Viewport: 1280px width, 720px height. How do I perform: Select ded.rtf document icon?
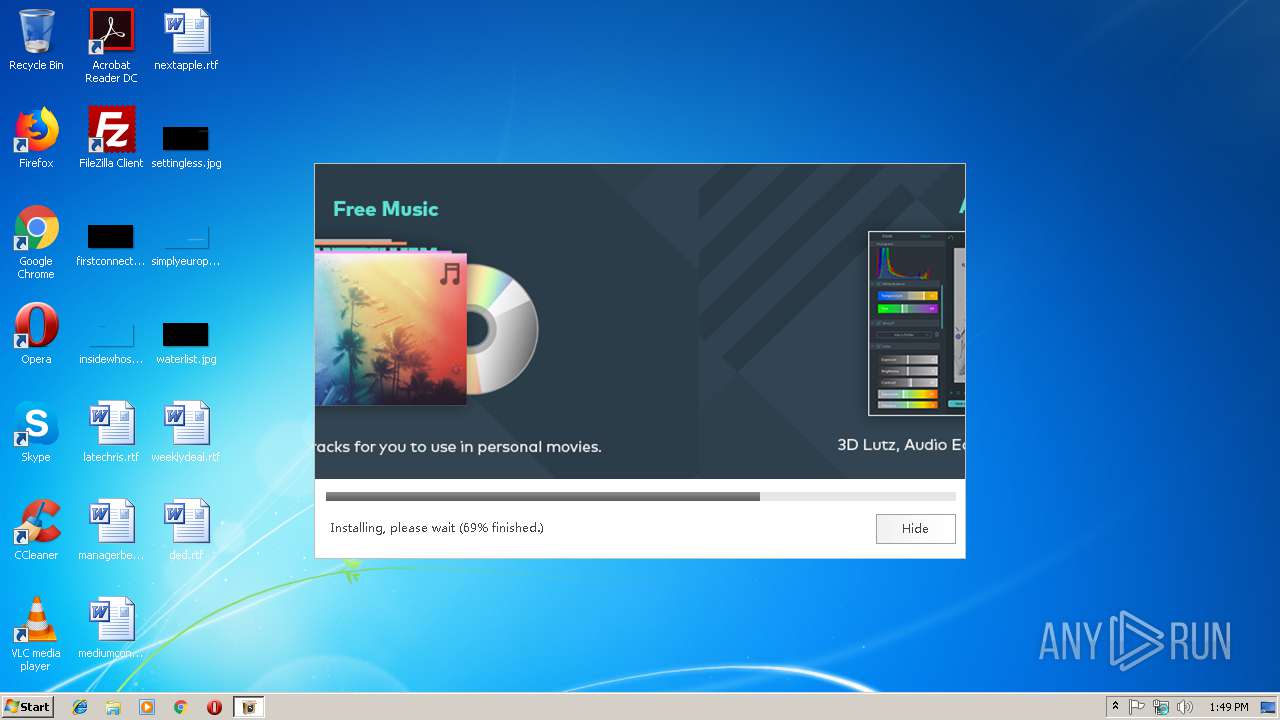(x=186, y=530)
